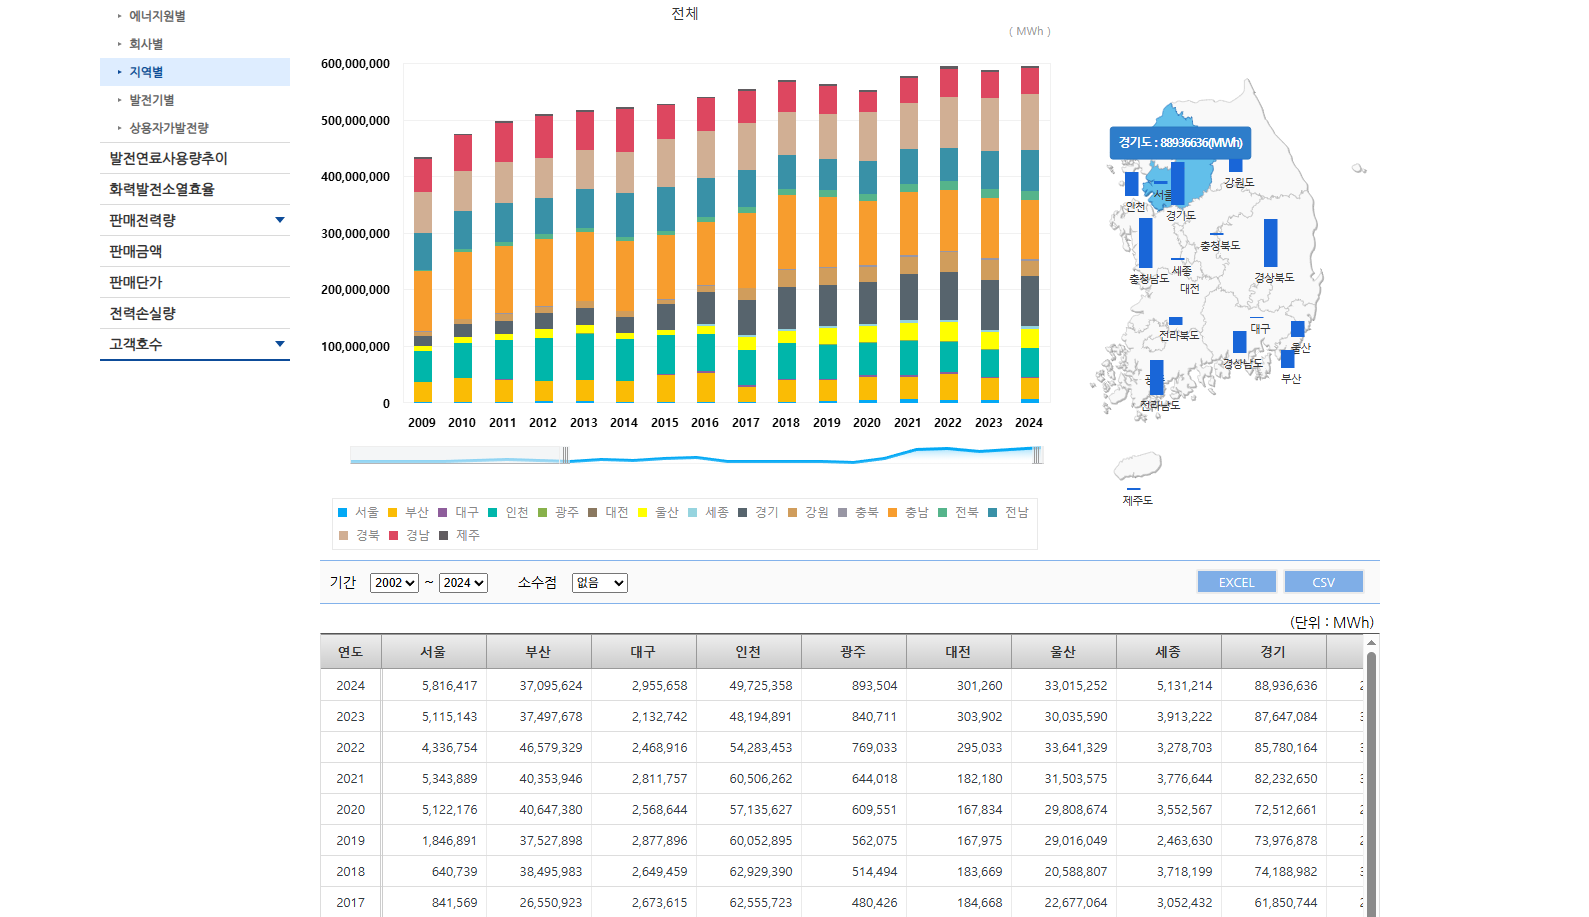
Task: Select 제주도 island on the map
Action: (1138, 467)
